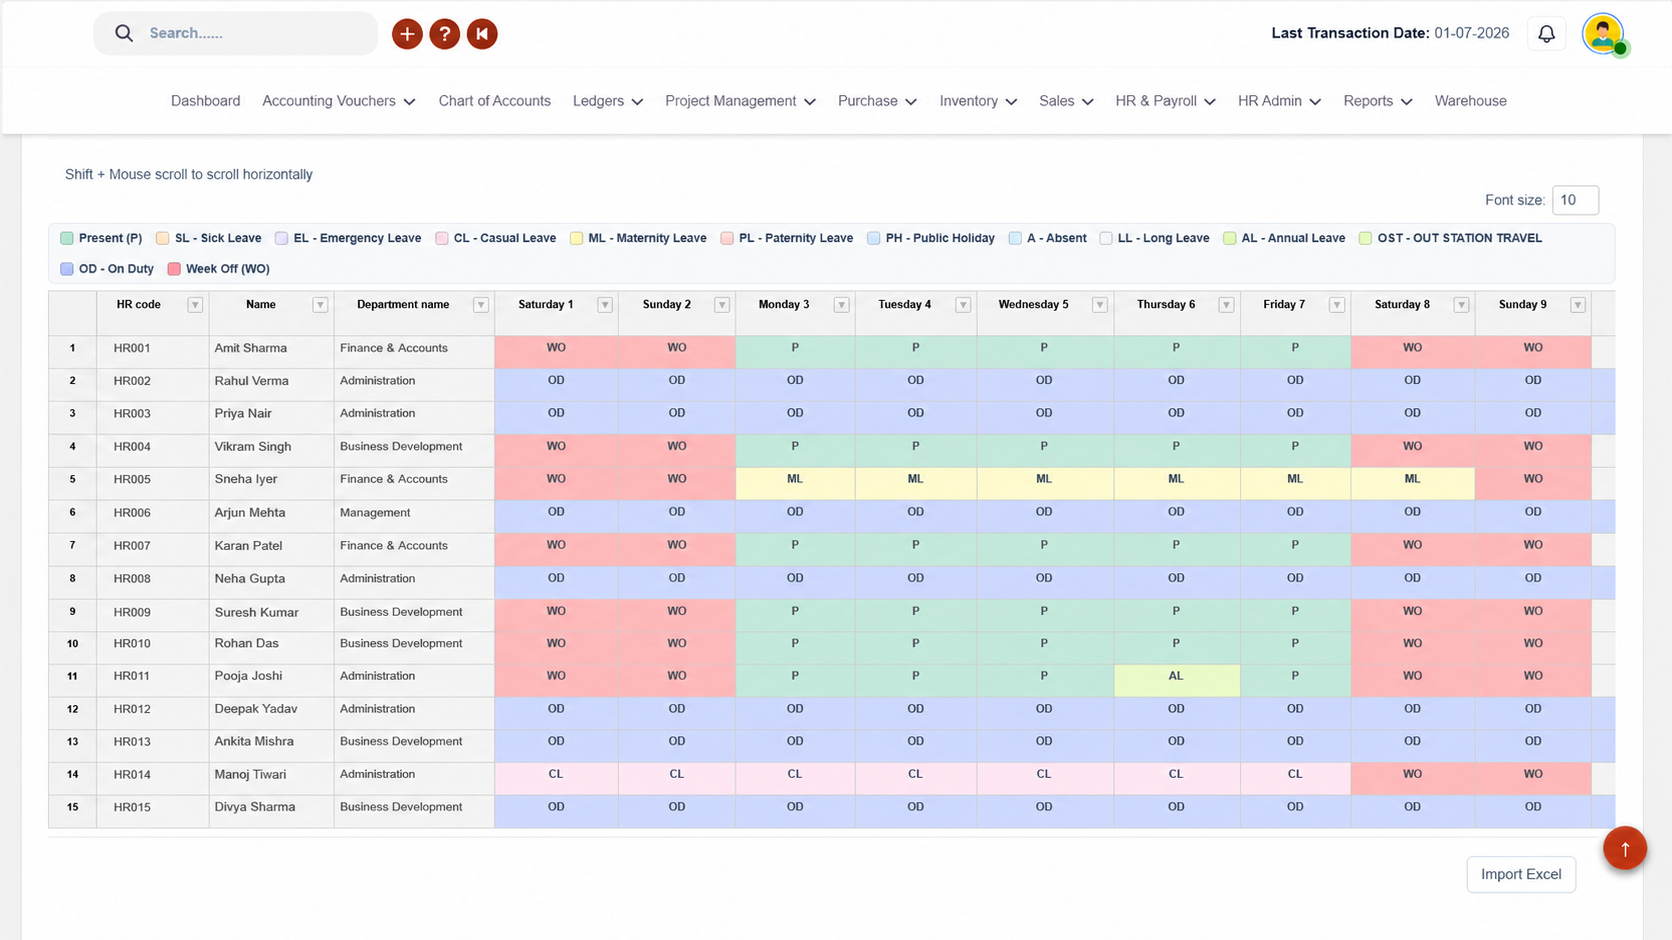Open Chart of Accounts
The width and height of the screenshot is (1672, 940).
point(495,101)
